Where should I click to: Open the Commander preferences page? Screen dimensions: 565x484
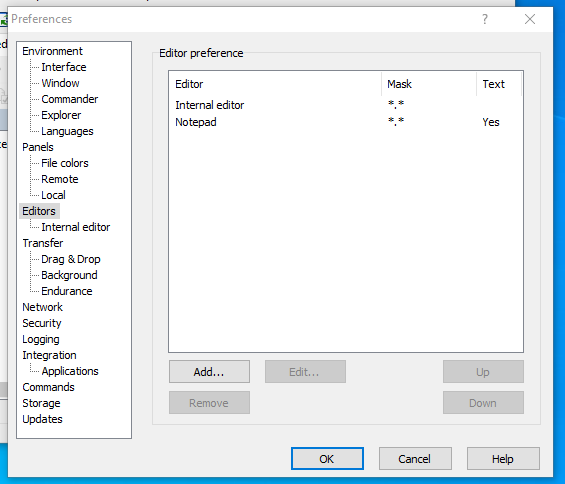(x=70, y=99)
